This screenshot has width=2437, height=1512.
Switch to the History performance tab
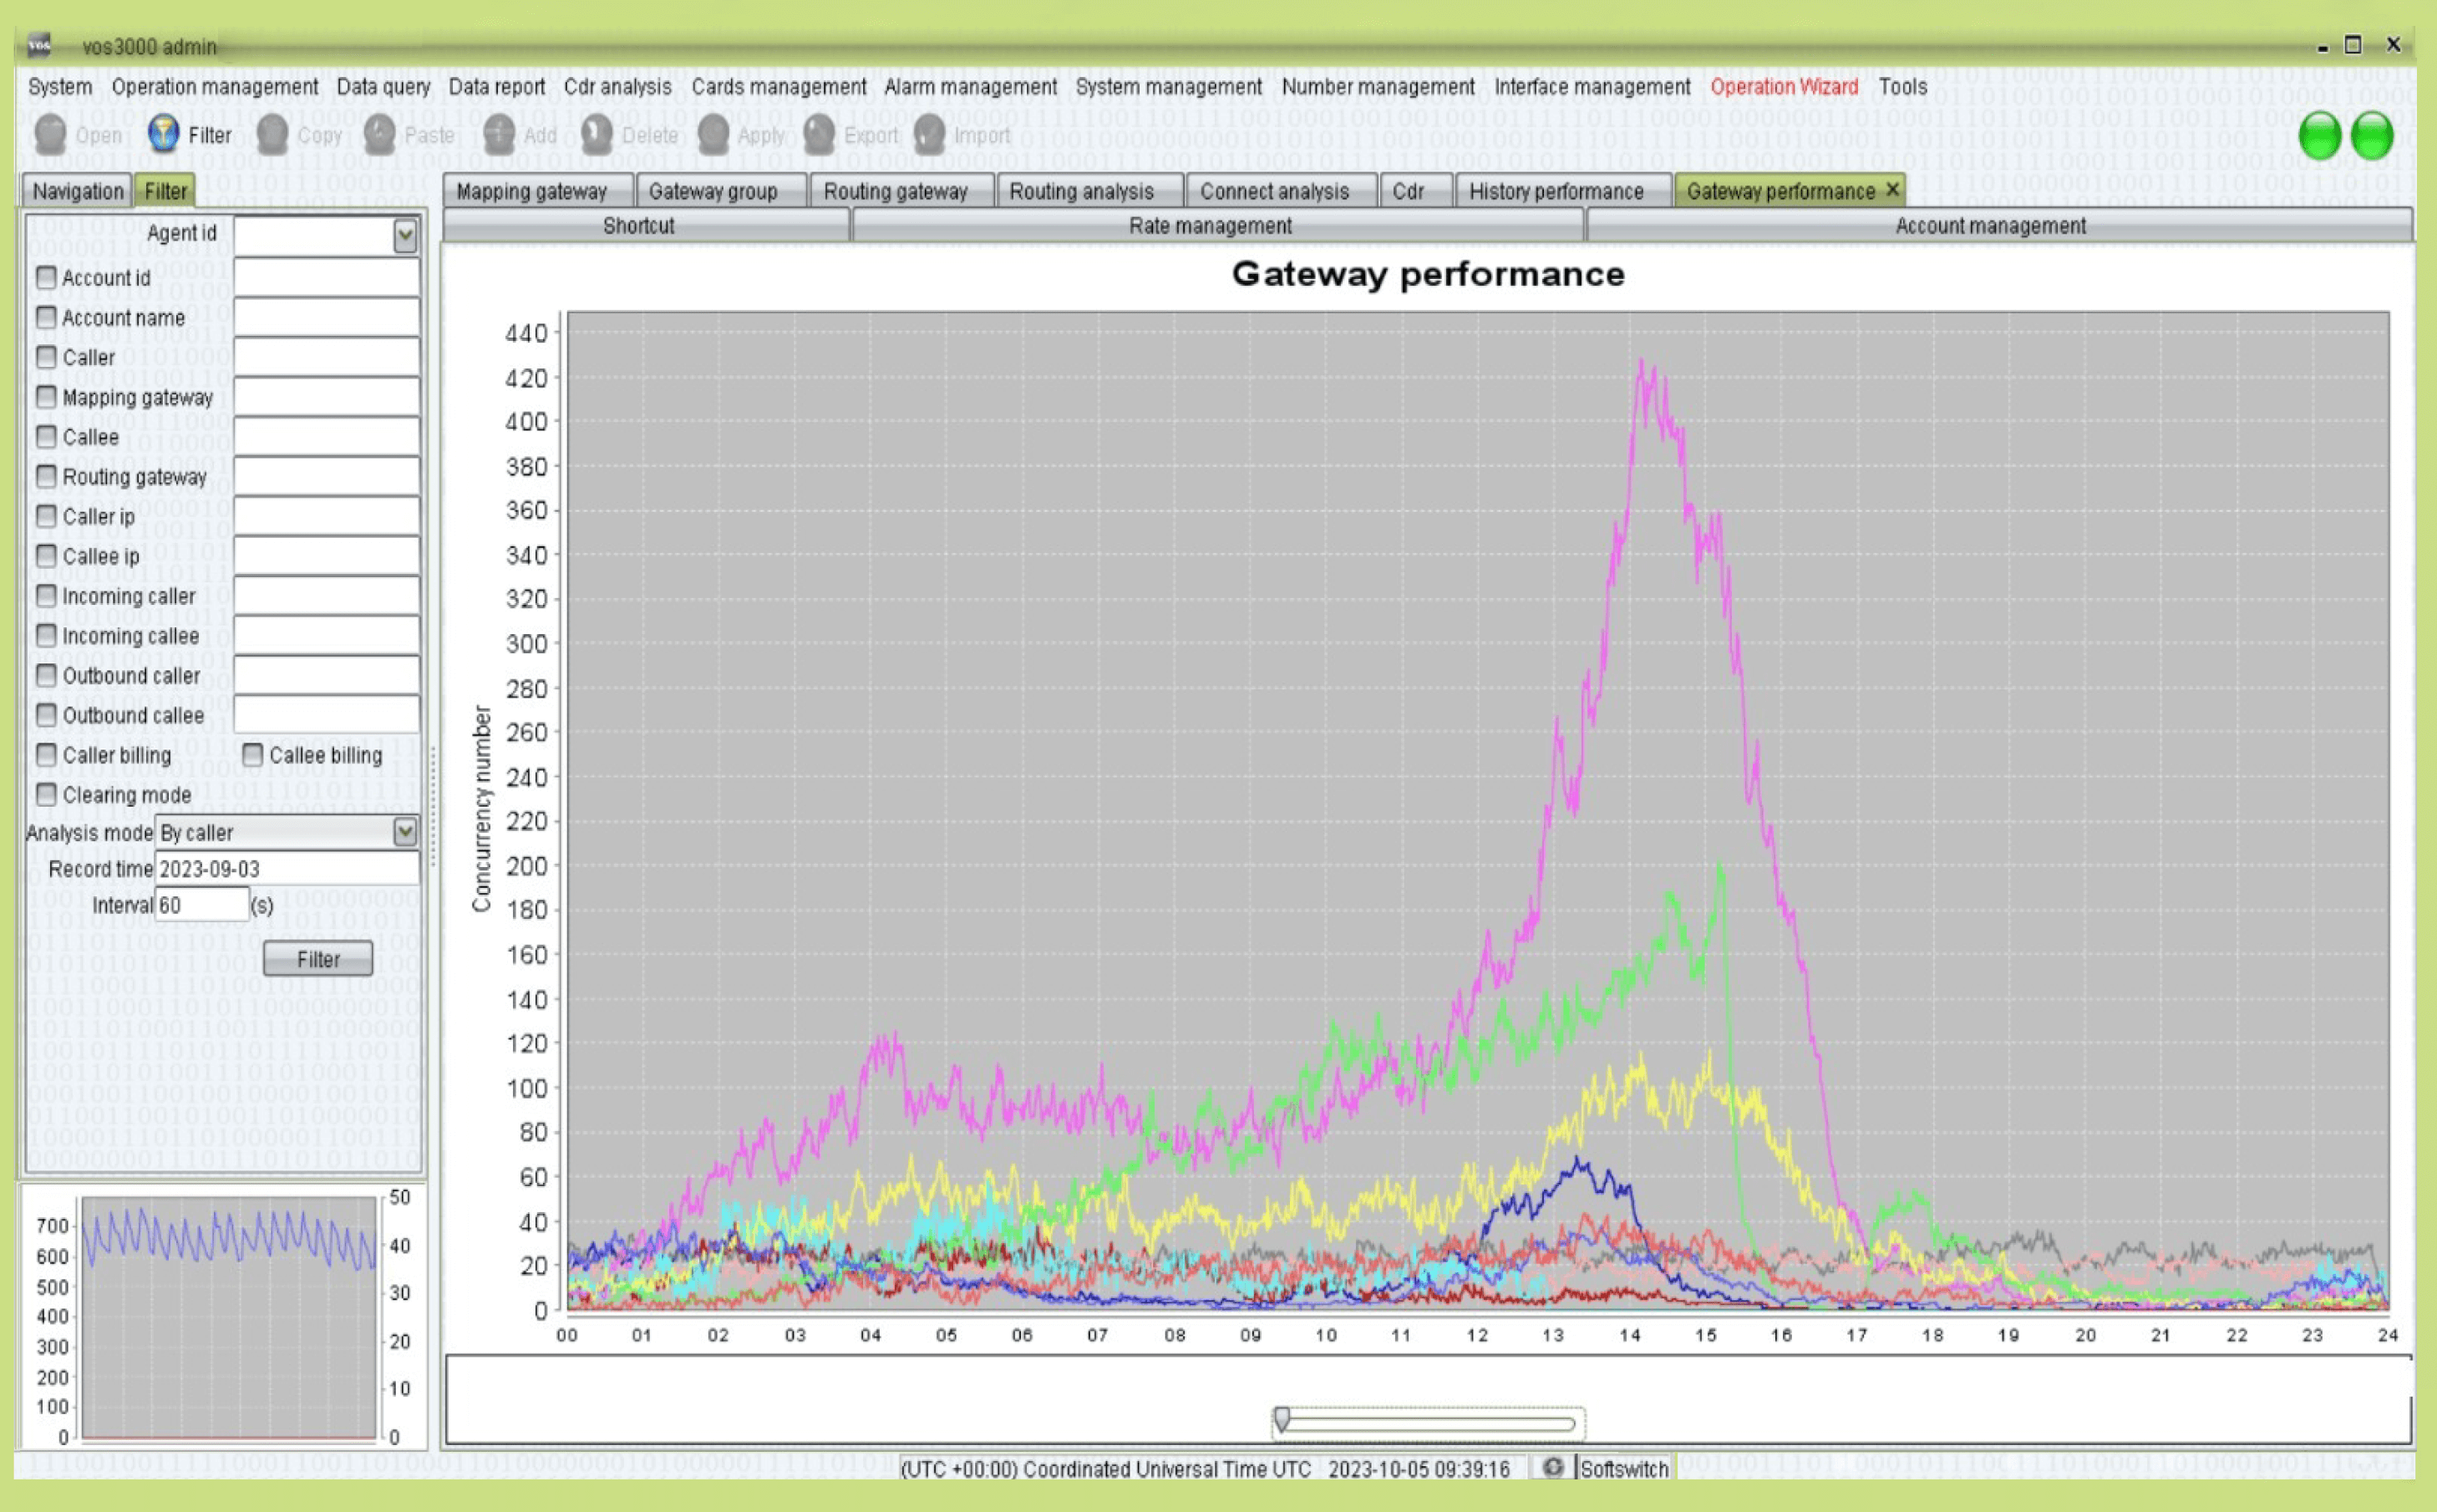[1563, 191]
